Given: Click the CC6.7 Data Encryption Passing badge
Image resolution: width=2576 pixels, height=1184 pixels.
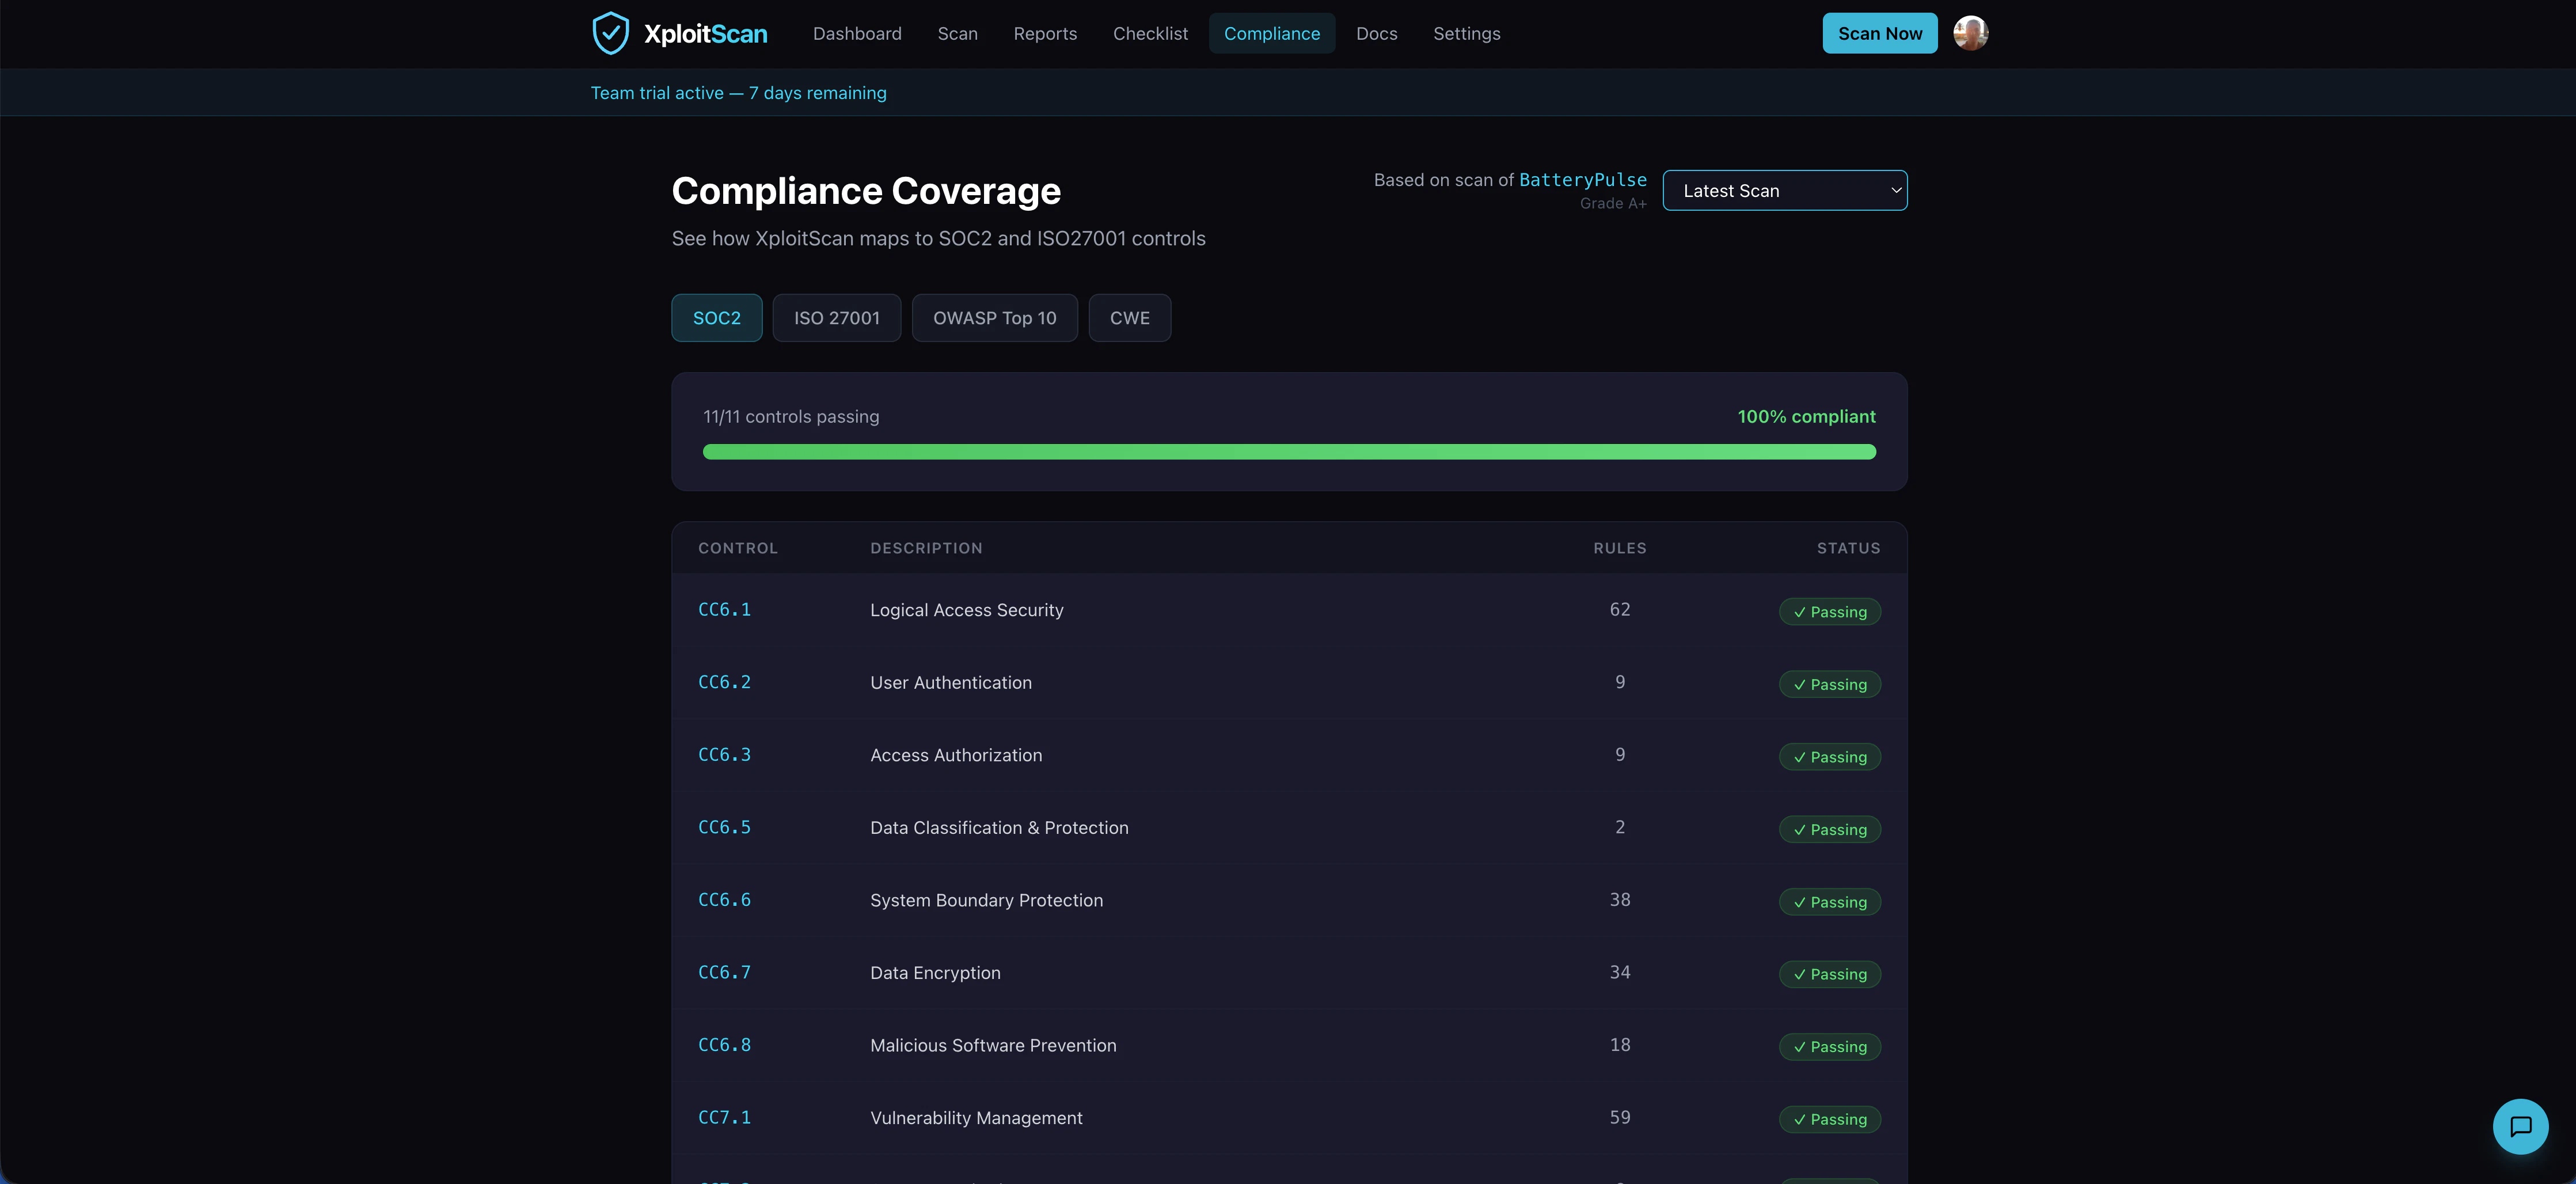Looking at the screenshot, I should tap(1829, 974).
